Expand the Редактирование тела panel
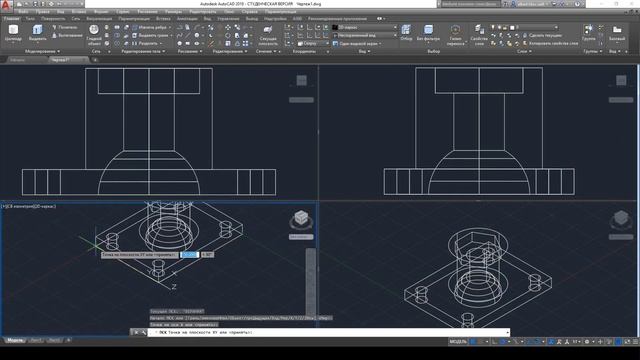This screenshot has width=640, height=360. 143,51
